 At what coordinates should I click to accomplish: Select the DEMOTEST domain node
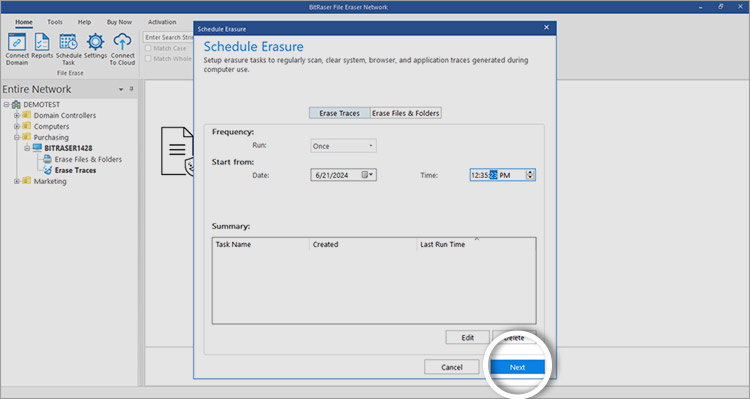pyautogui.click(x=42, y=104)
